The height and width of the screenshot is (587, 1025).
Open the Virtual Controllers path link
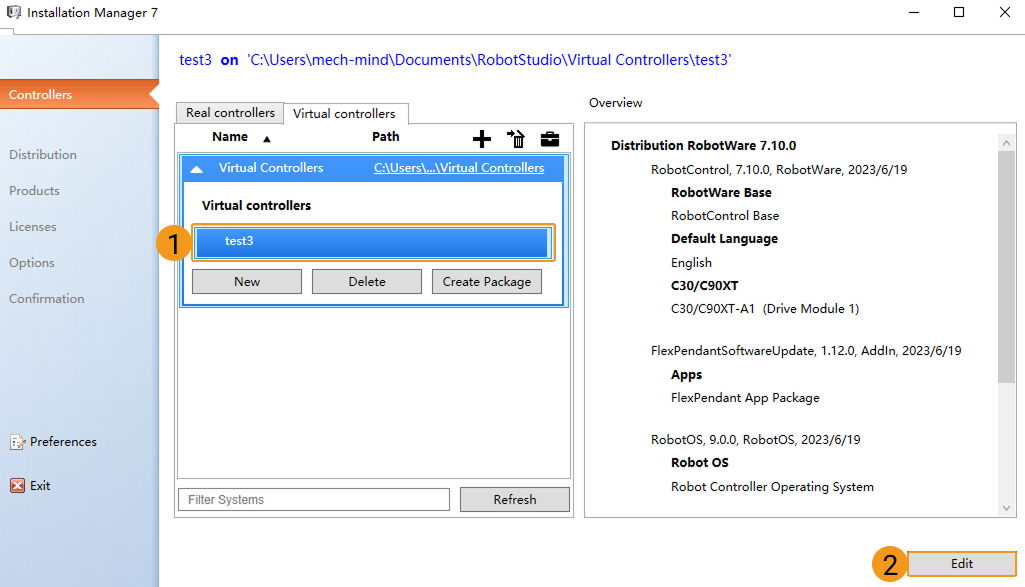[x=459, y=168]
